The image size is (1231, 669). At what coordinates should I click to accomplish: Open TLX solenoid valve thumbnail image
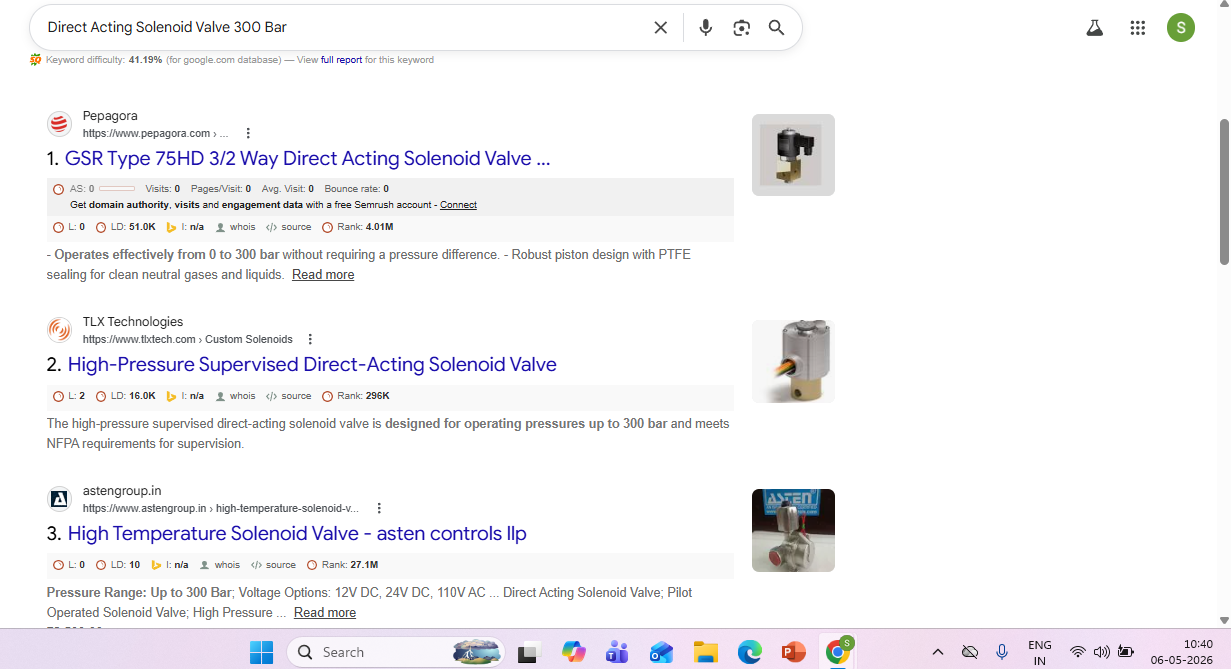[793, 361]
